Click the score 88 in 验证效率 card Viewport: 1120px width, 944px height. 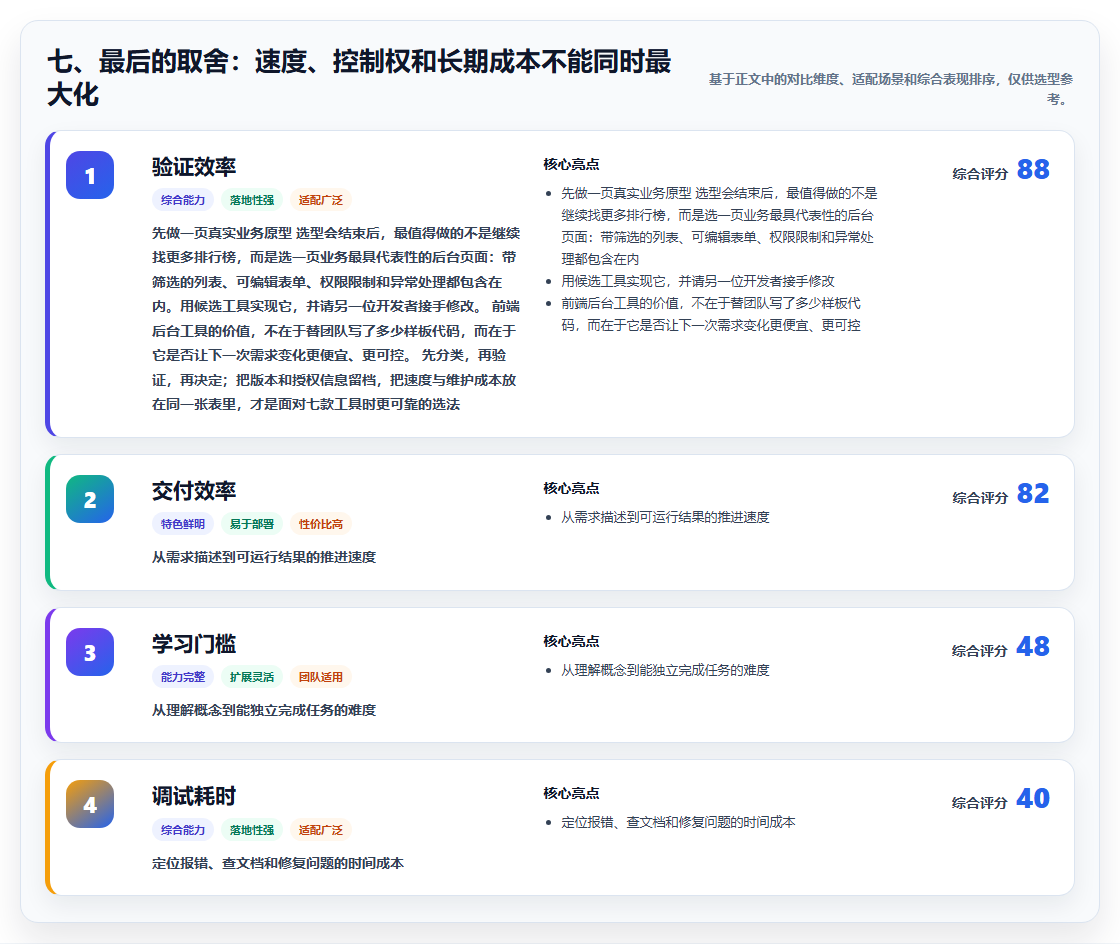pos(1033,169)
